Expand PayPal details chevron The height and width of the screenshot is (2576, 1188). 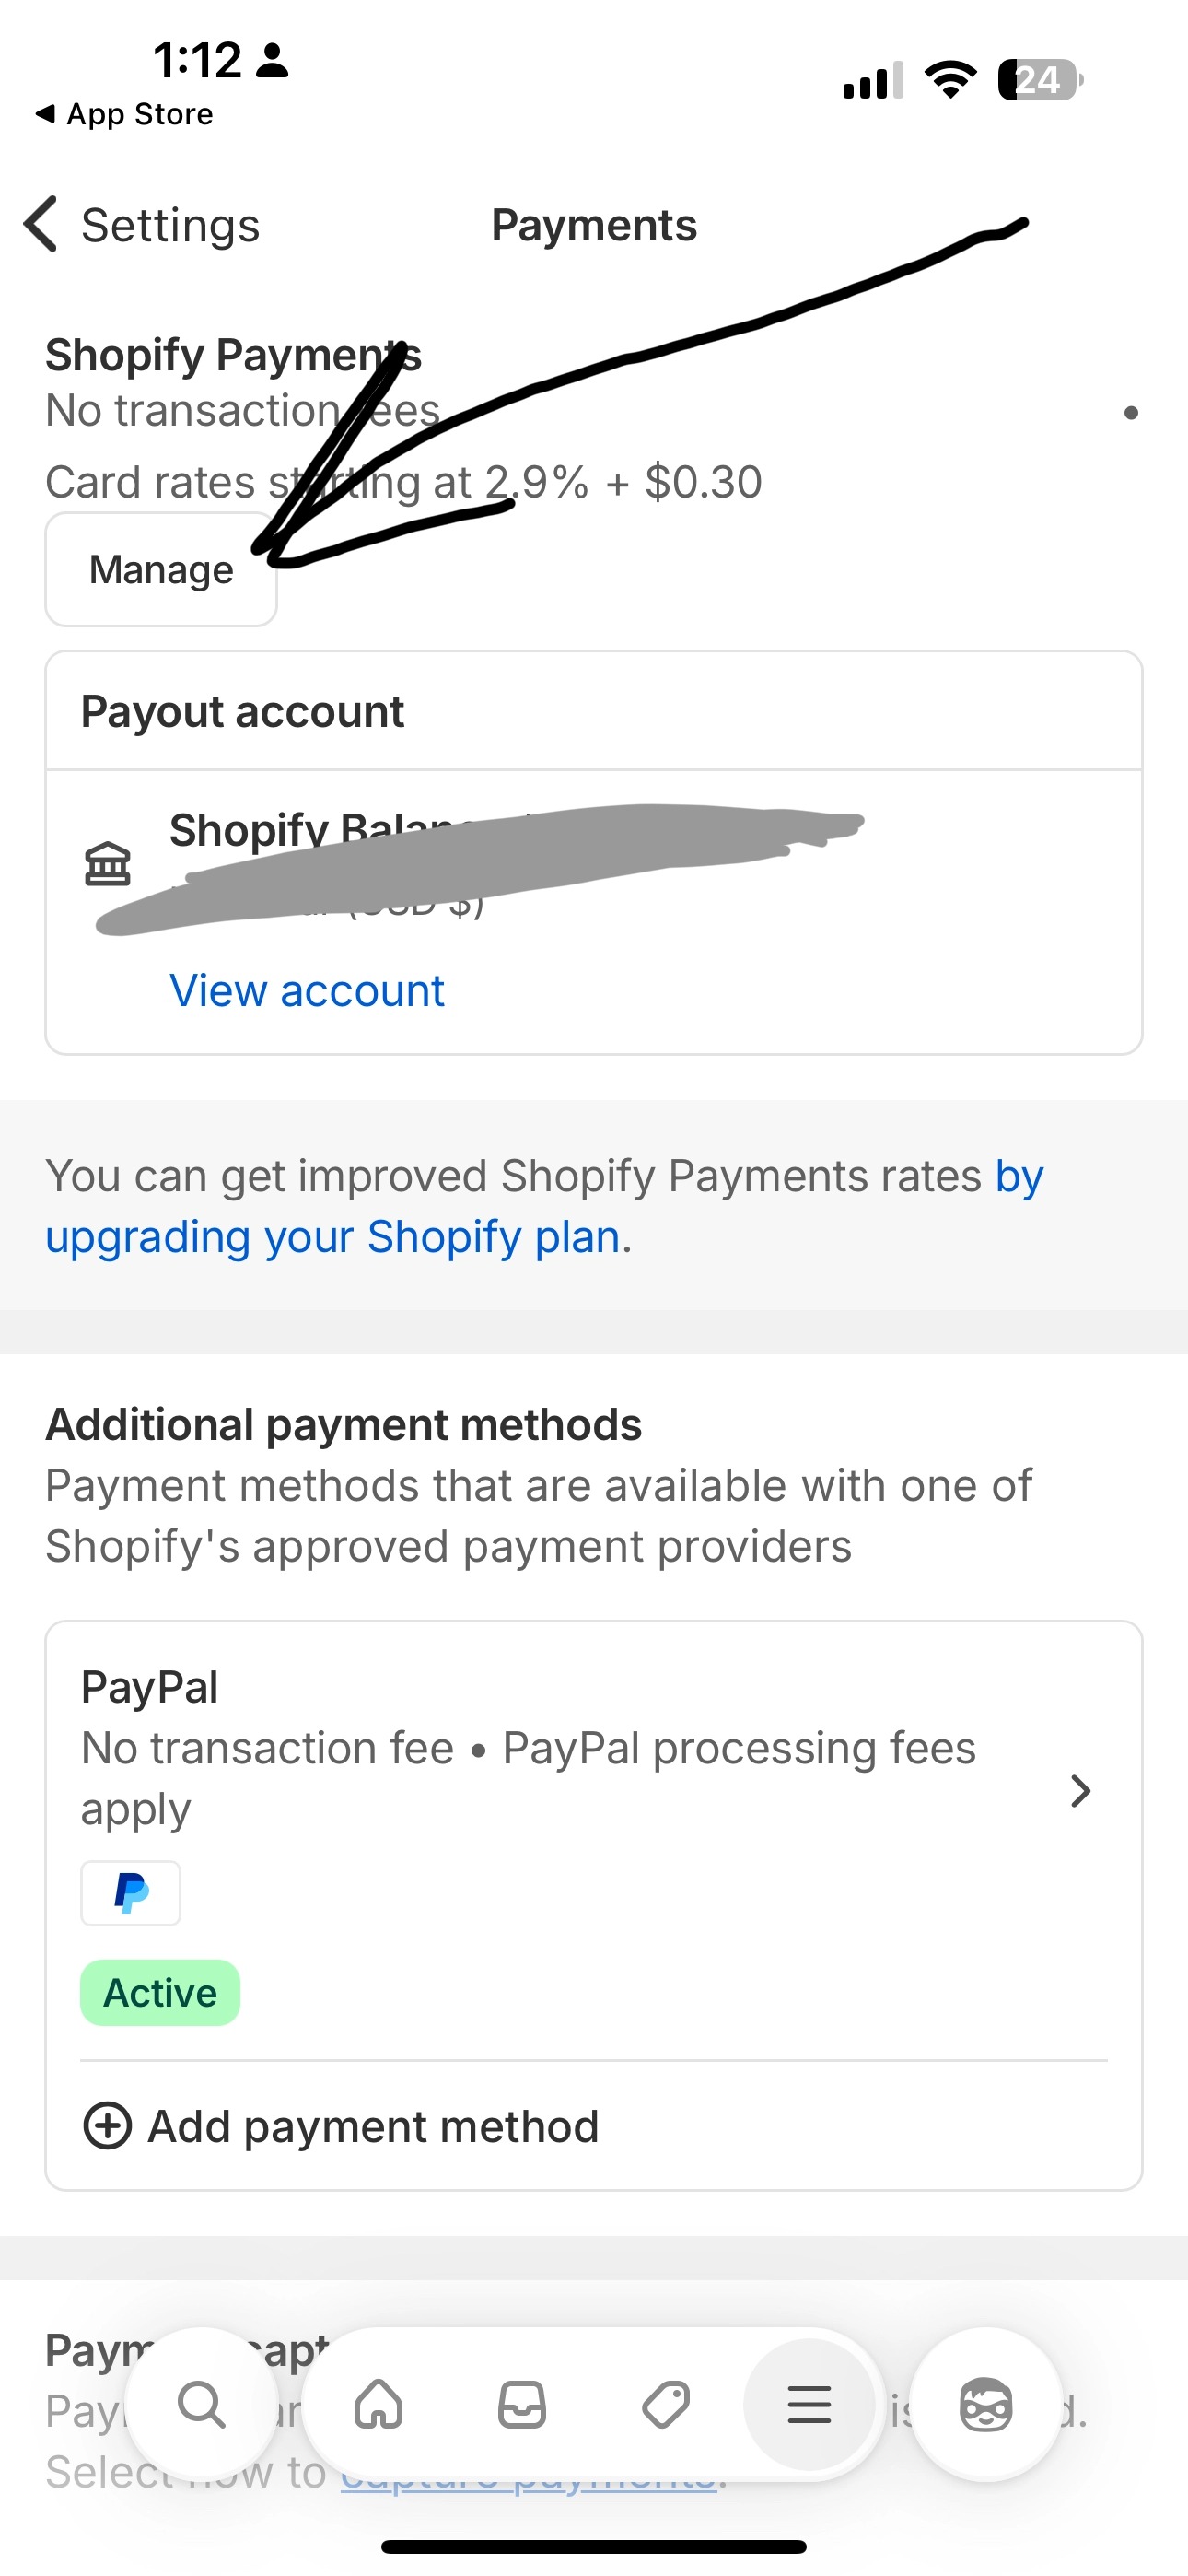tap(1080, 1791)
